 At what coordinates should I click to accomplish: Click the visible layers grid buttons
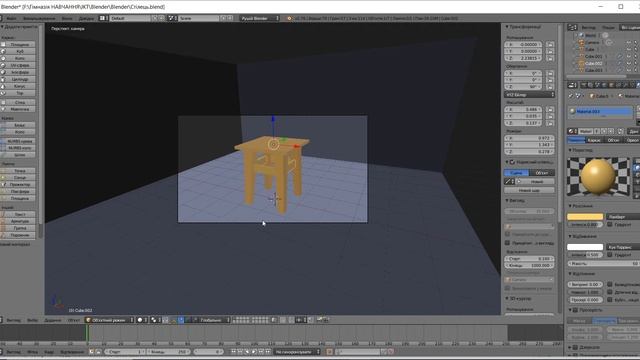coord(250,320)
